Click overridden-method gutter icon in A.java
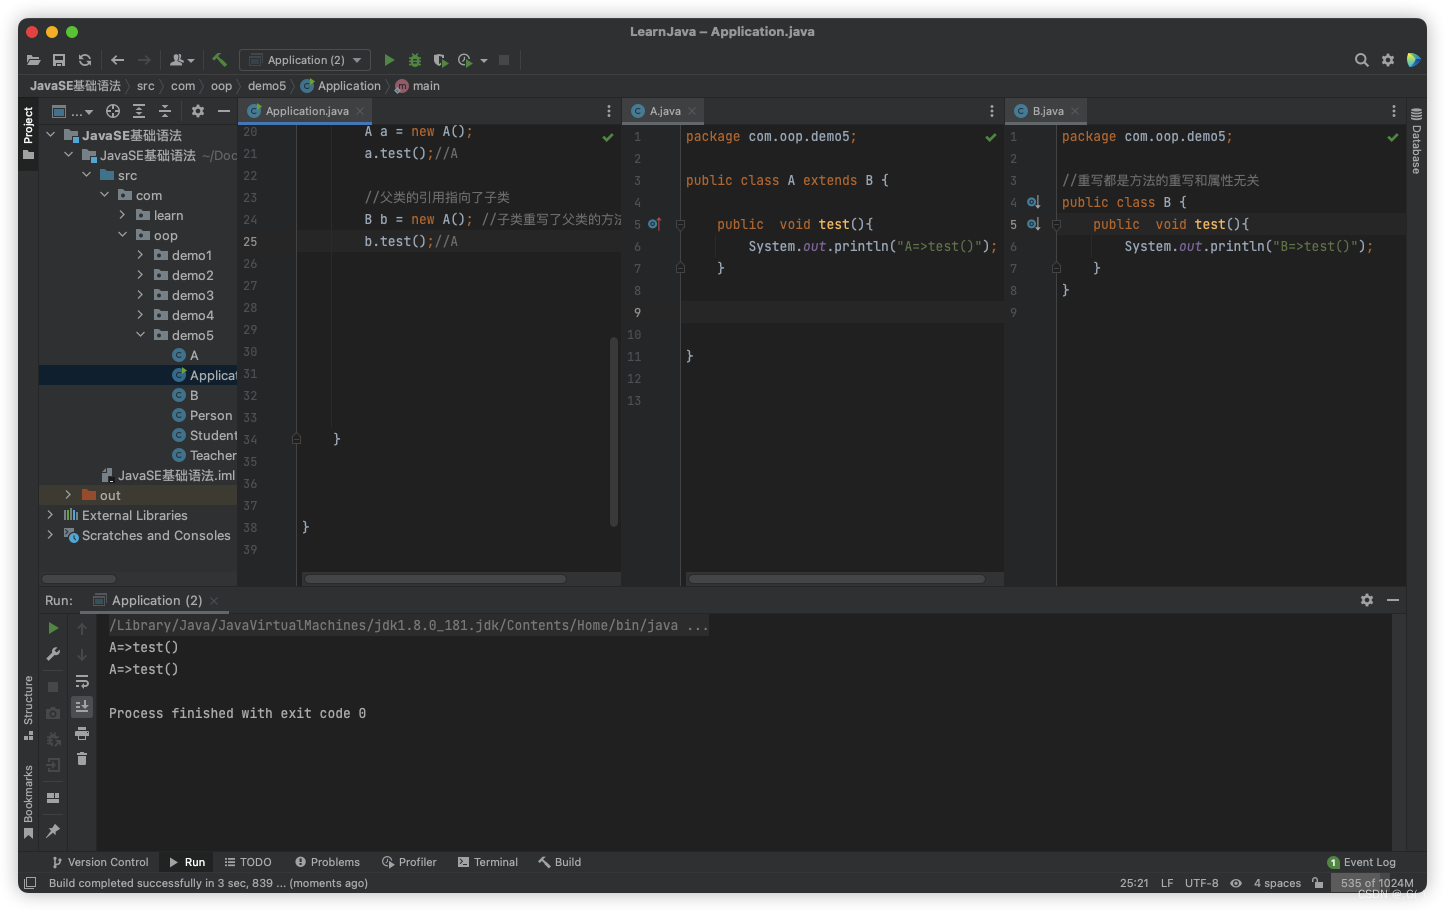1445x911 pixels. pos(654,224)
